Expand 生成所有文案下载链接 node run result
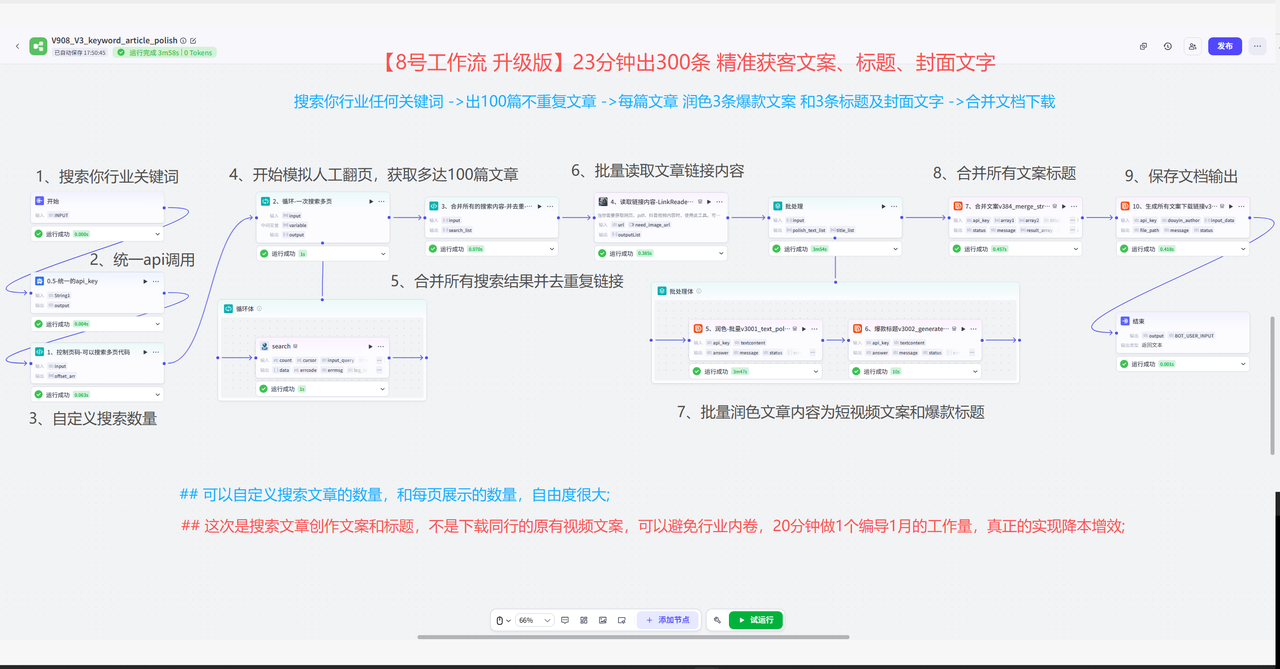 coord(1243,249)
